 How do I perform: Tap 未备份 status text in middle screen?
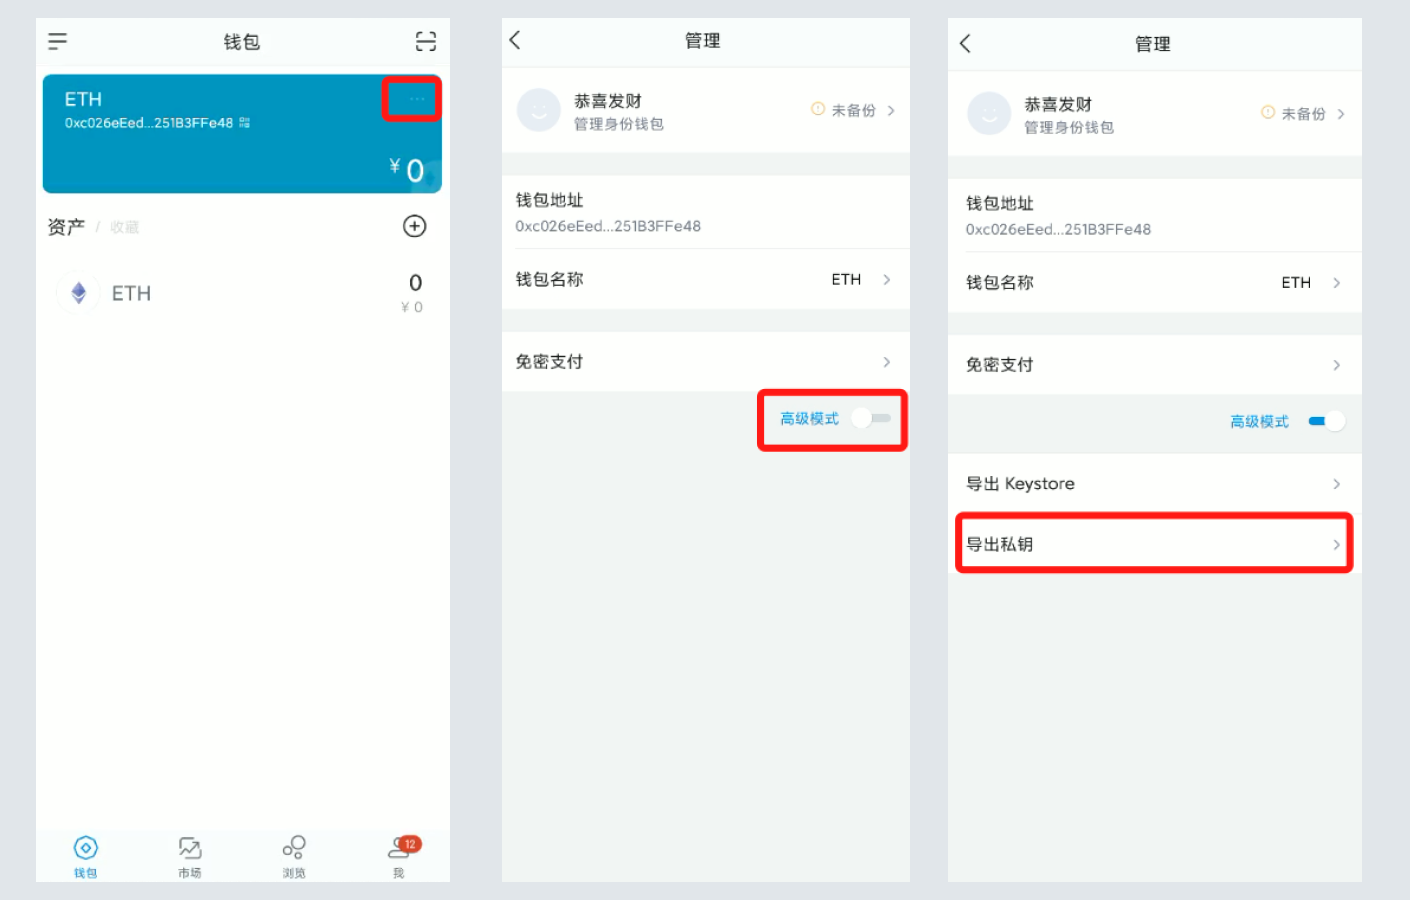pyautogui.click(x=853, y=110)
